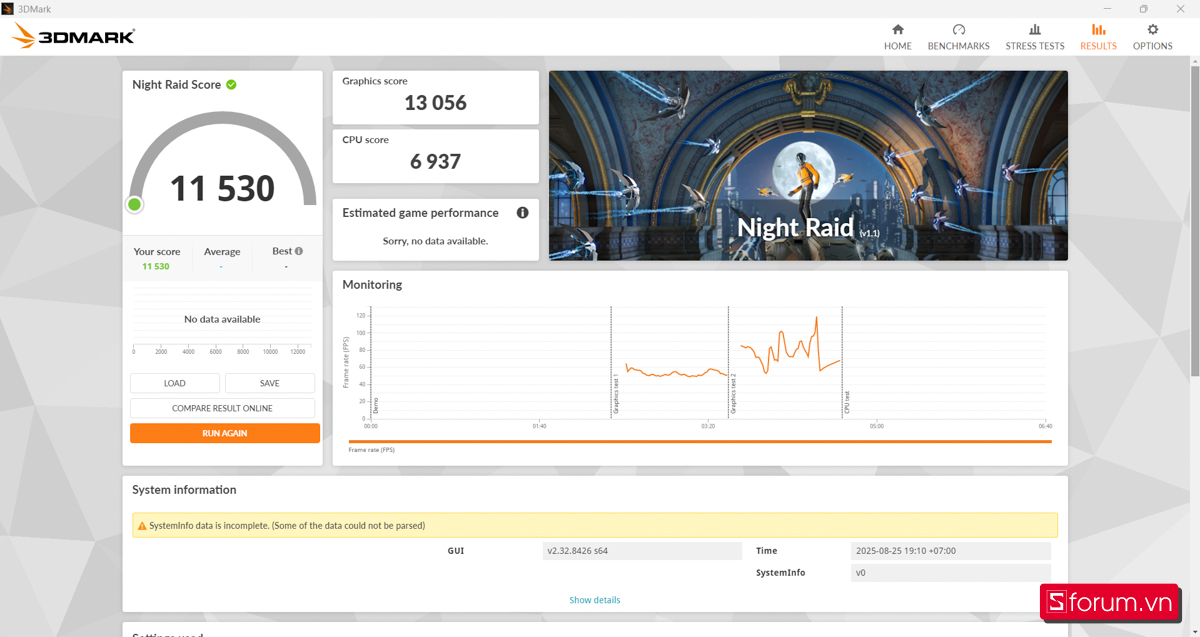The width and height of the screenshot is (1200, 637).
Task: Click the GUI version v2.32.8426 s64 field
Action: click(x=643, y=551)
